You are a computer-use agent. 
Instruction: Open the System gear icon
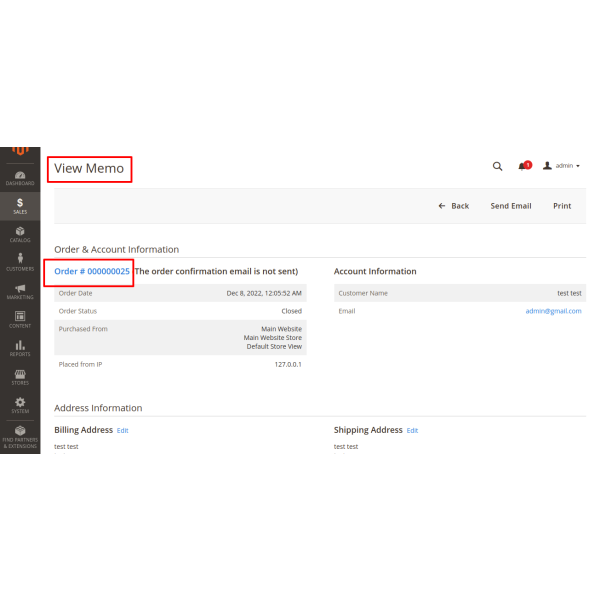[20, 404]
